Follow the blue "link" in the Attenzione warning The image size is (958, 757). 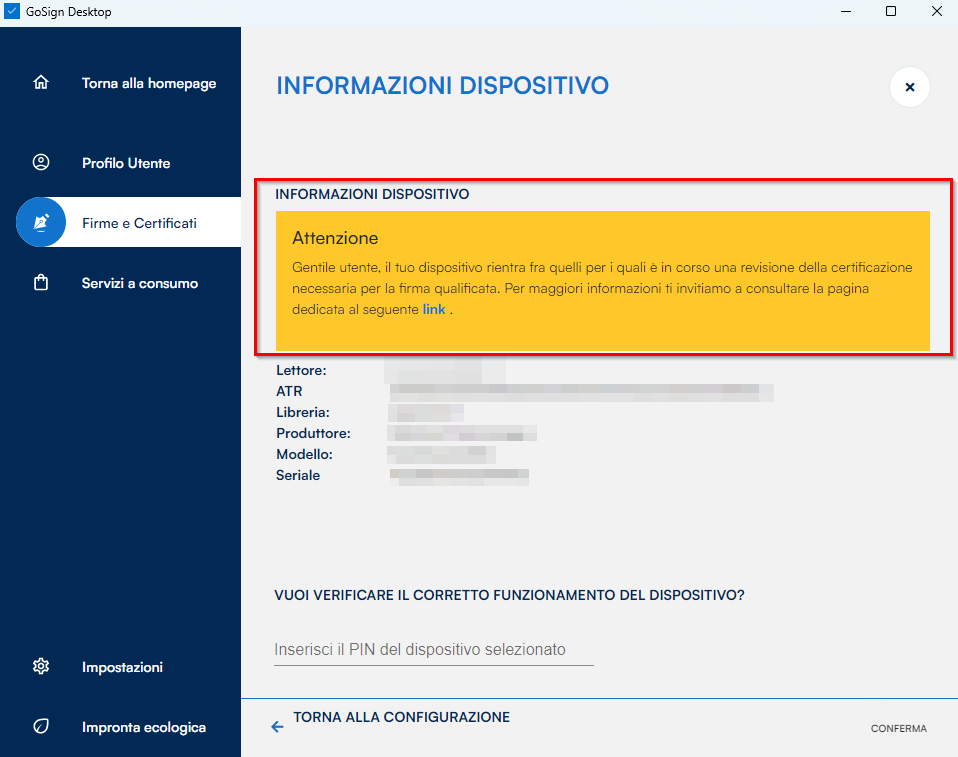(x=434, y=310)
